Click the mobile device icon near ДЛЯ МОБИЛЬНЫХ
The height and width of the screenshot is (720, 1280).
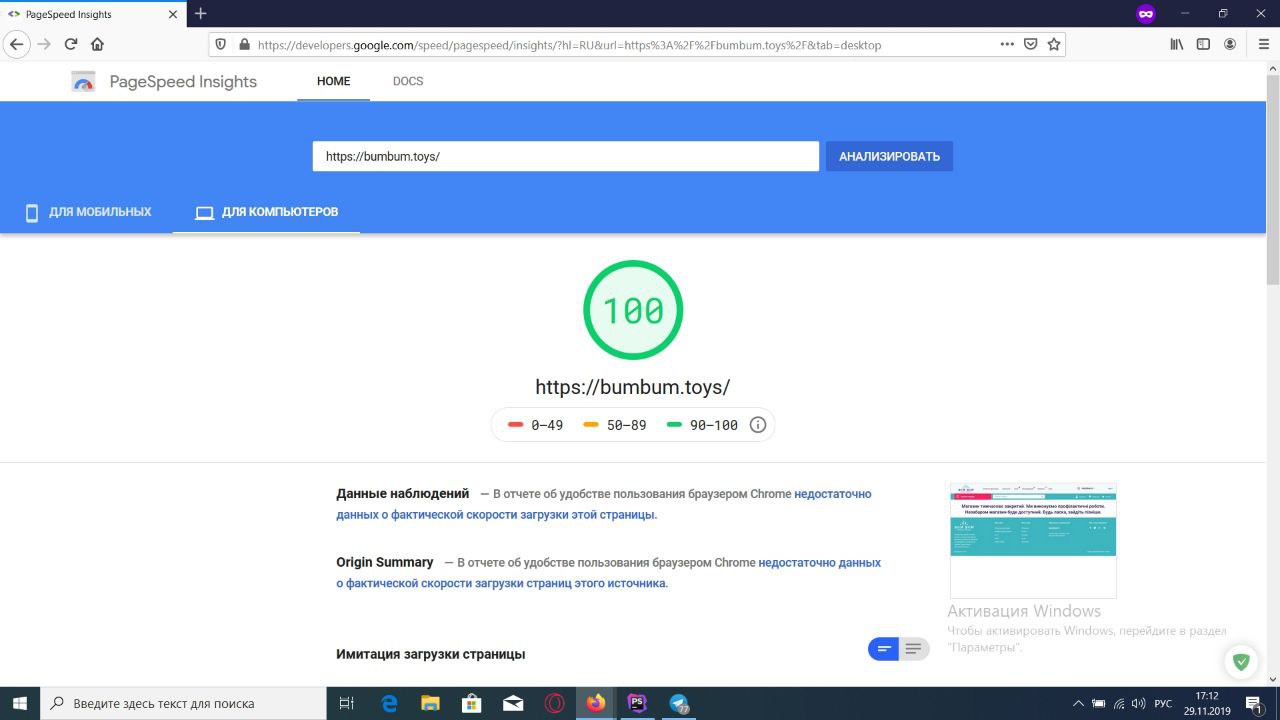click(32, 212)
